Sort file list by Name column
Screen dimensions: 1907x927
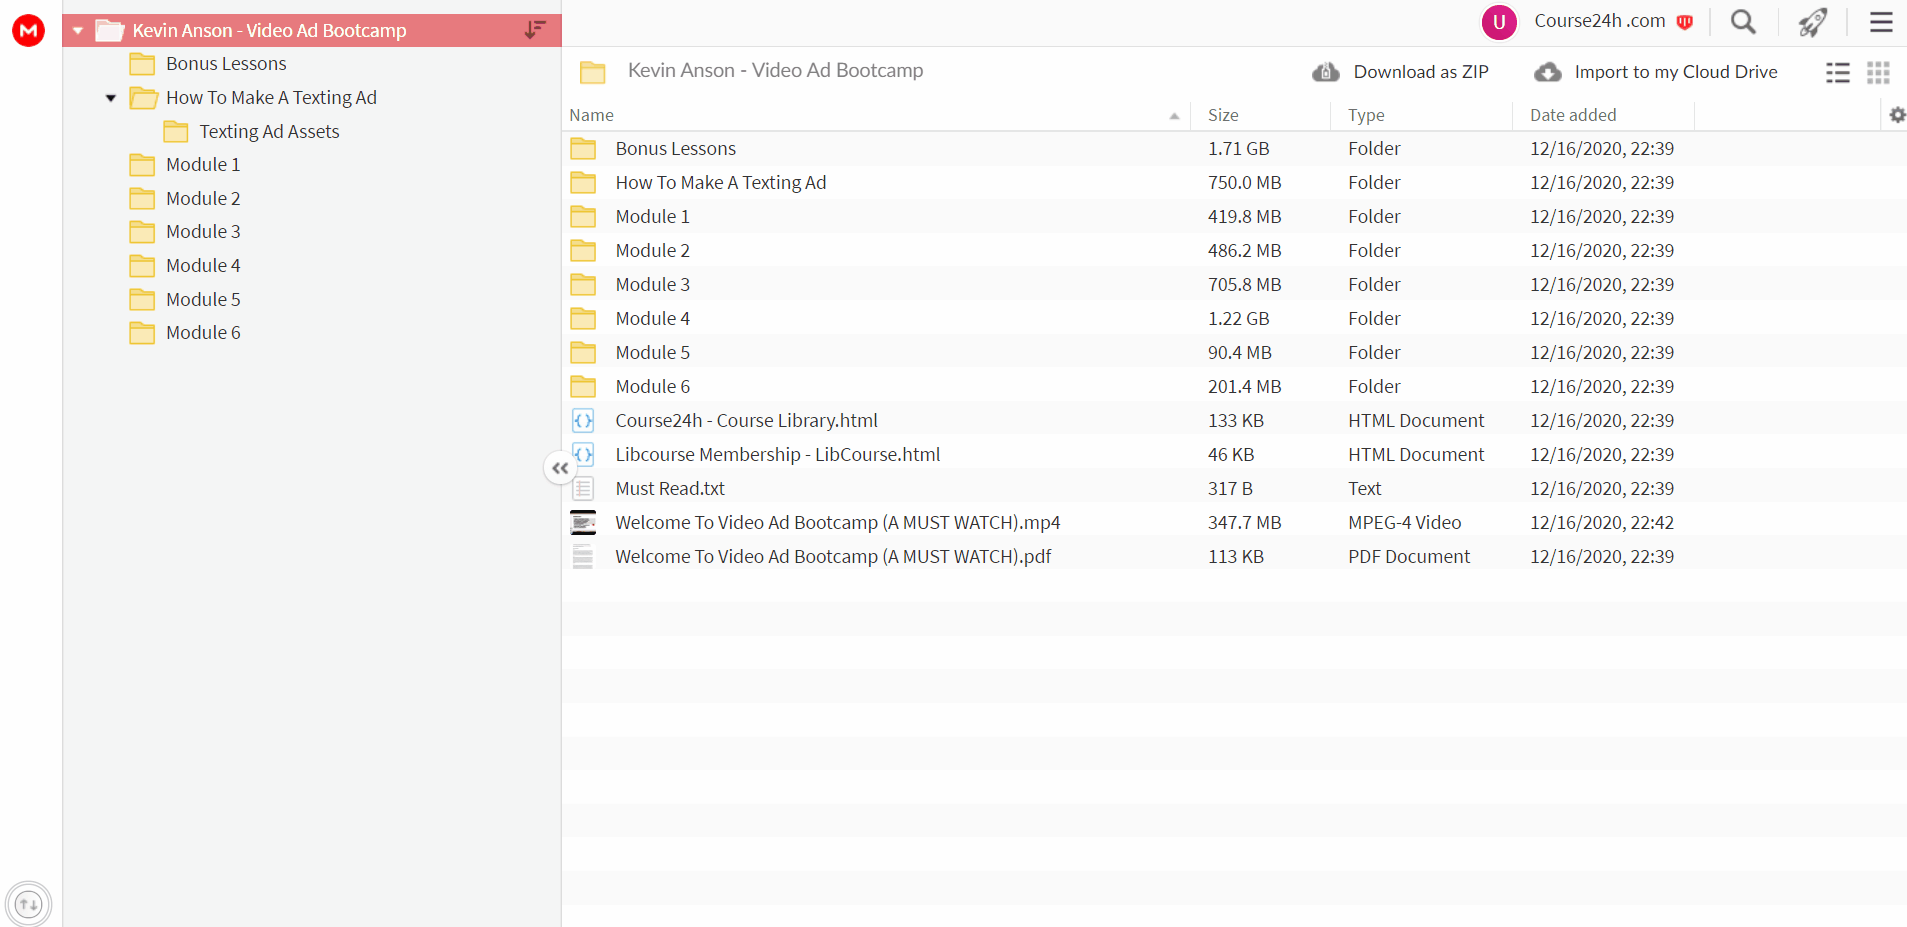[x=592, y=115]
